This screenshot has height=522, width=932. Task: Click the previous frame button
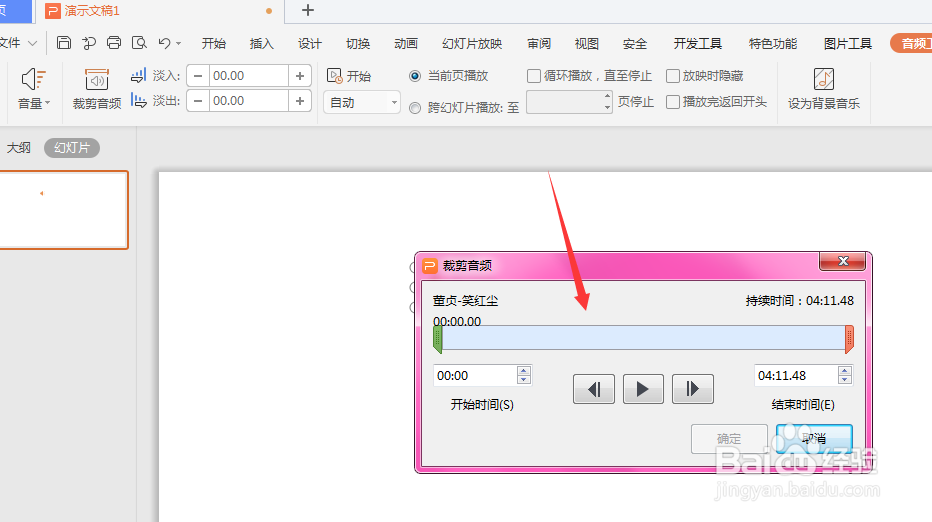[594, 389]
